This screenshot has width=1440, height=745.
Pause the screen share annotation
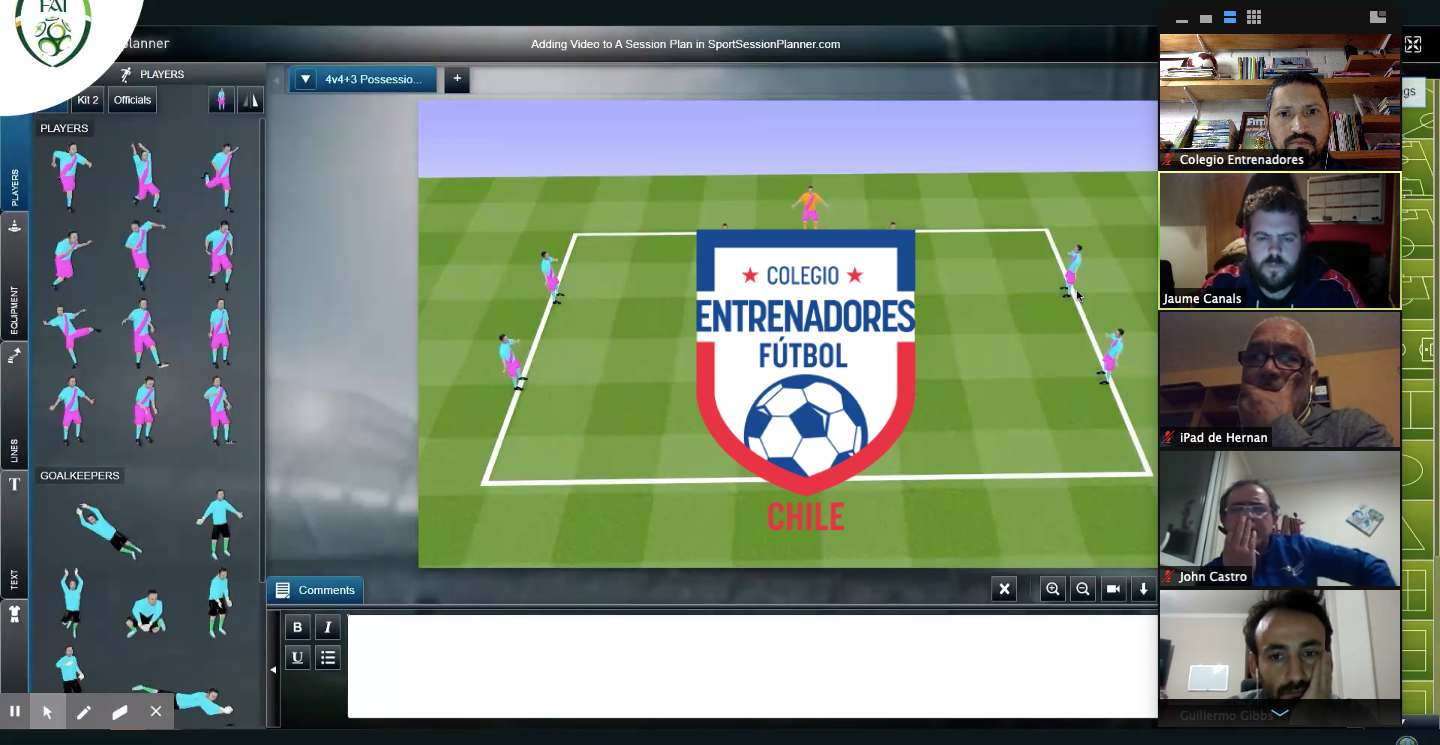[x=15, y=712]
